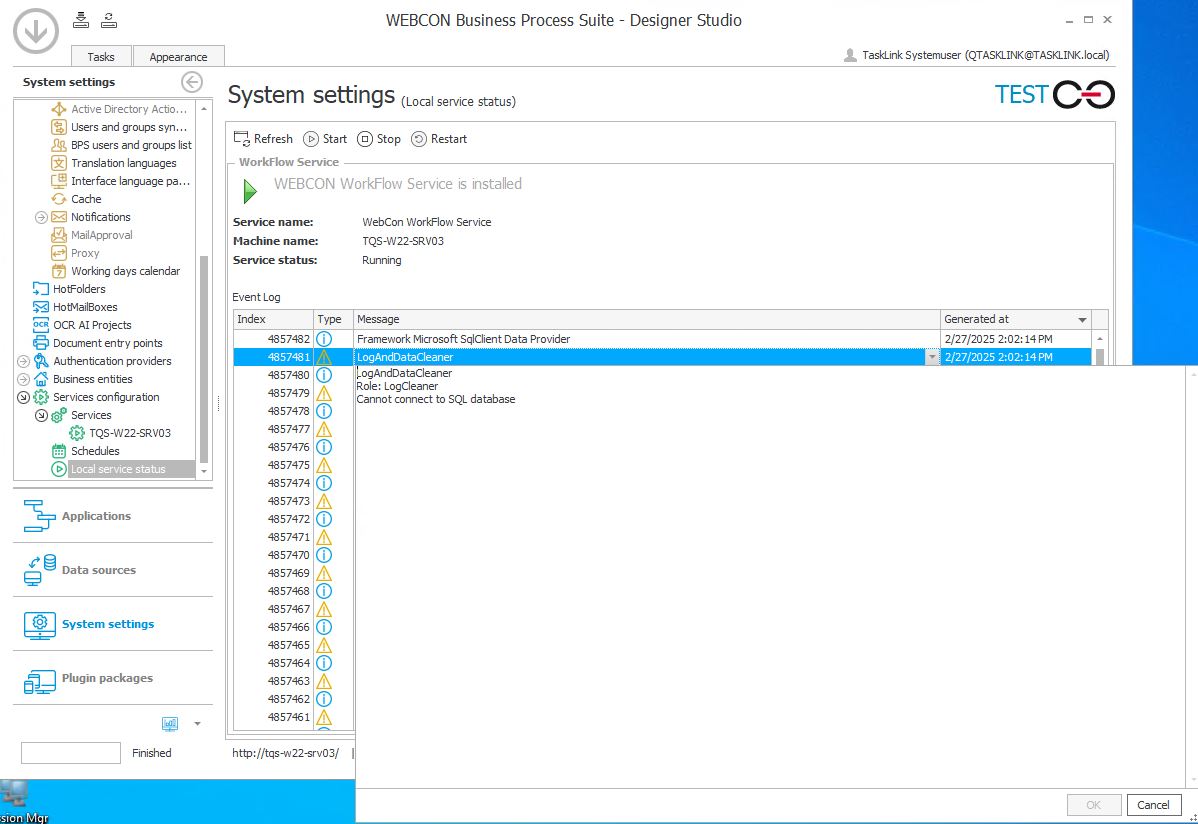Click the first stamp icon in title bar
This screenshot has width=1198, height=824.
[x=81, y=21]
